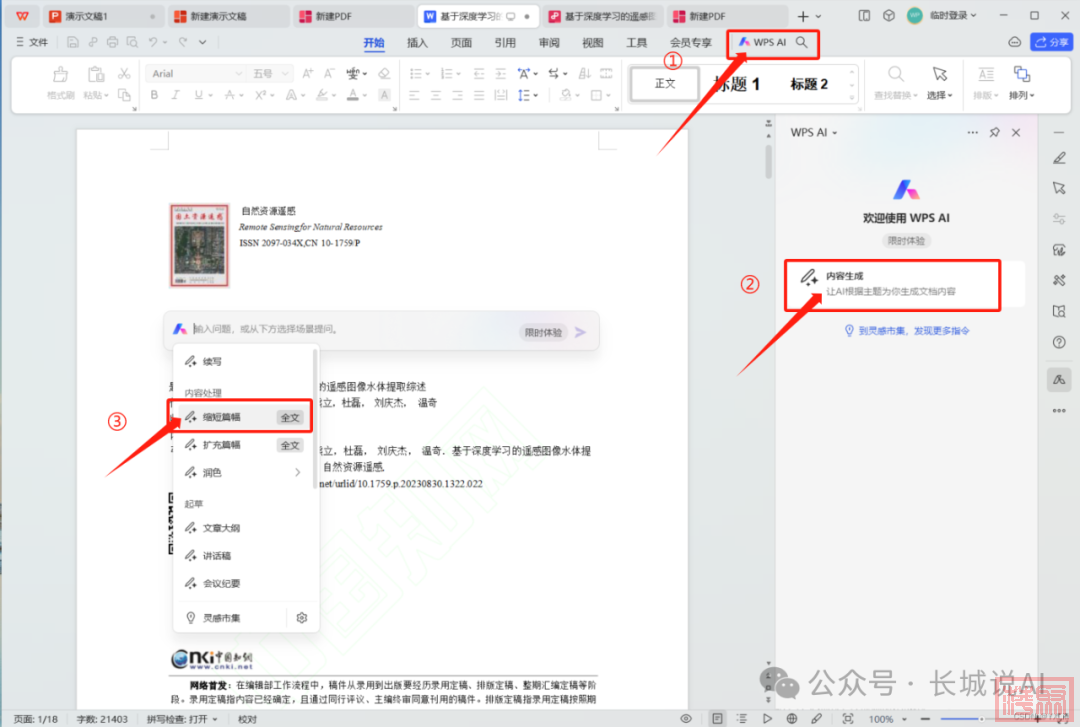This screenshot has width=1080, height=727.
Task: Open the WPS AI panel title dropdown
Action: point(834,132)
